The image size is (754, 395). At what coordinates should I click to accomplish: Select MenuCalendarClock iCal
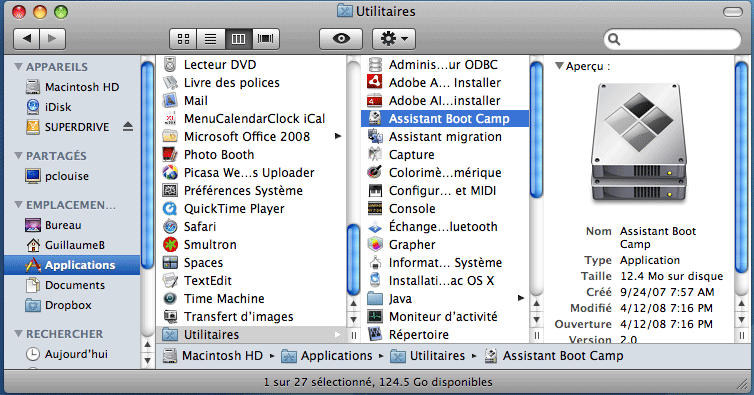click(x=251, y=118)
